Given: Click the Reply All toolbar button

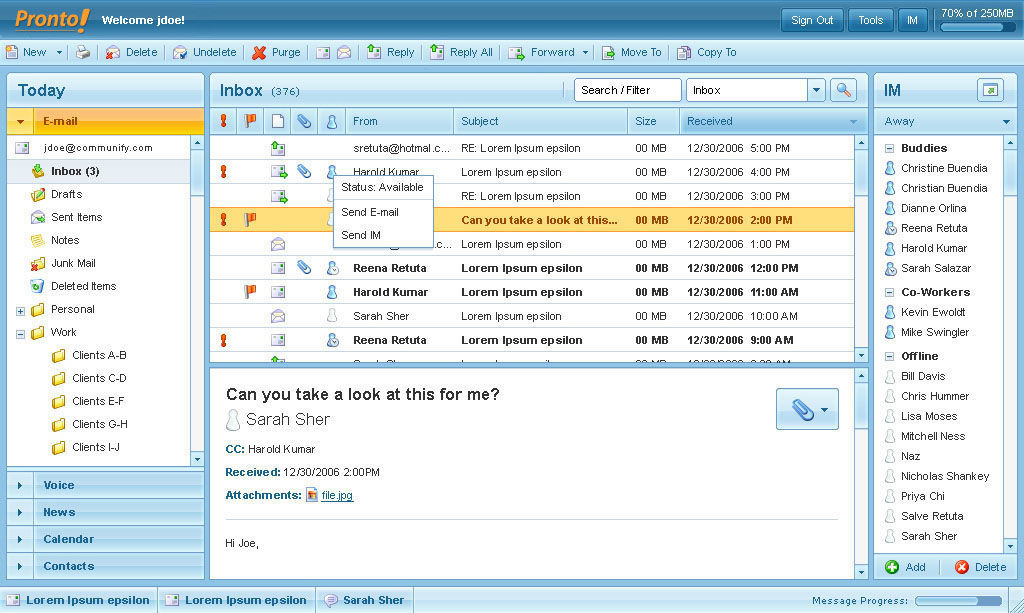Looking at the screenshot, I should (x=461, y=52).
